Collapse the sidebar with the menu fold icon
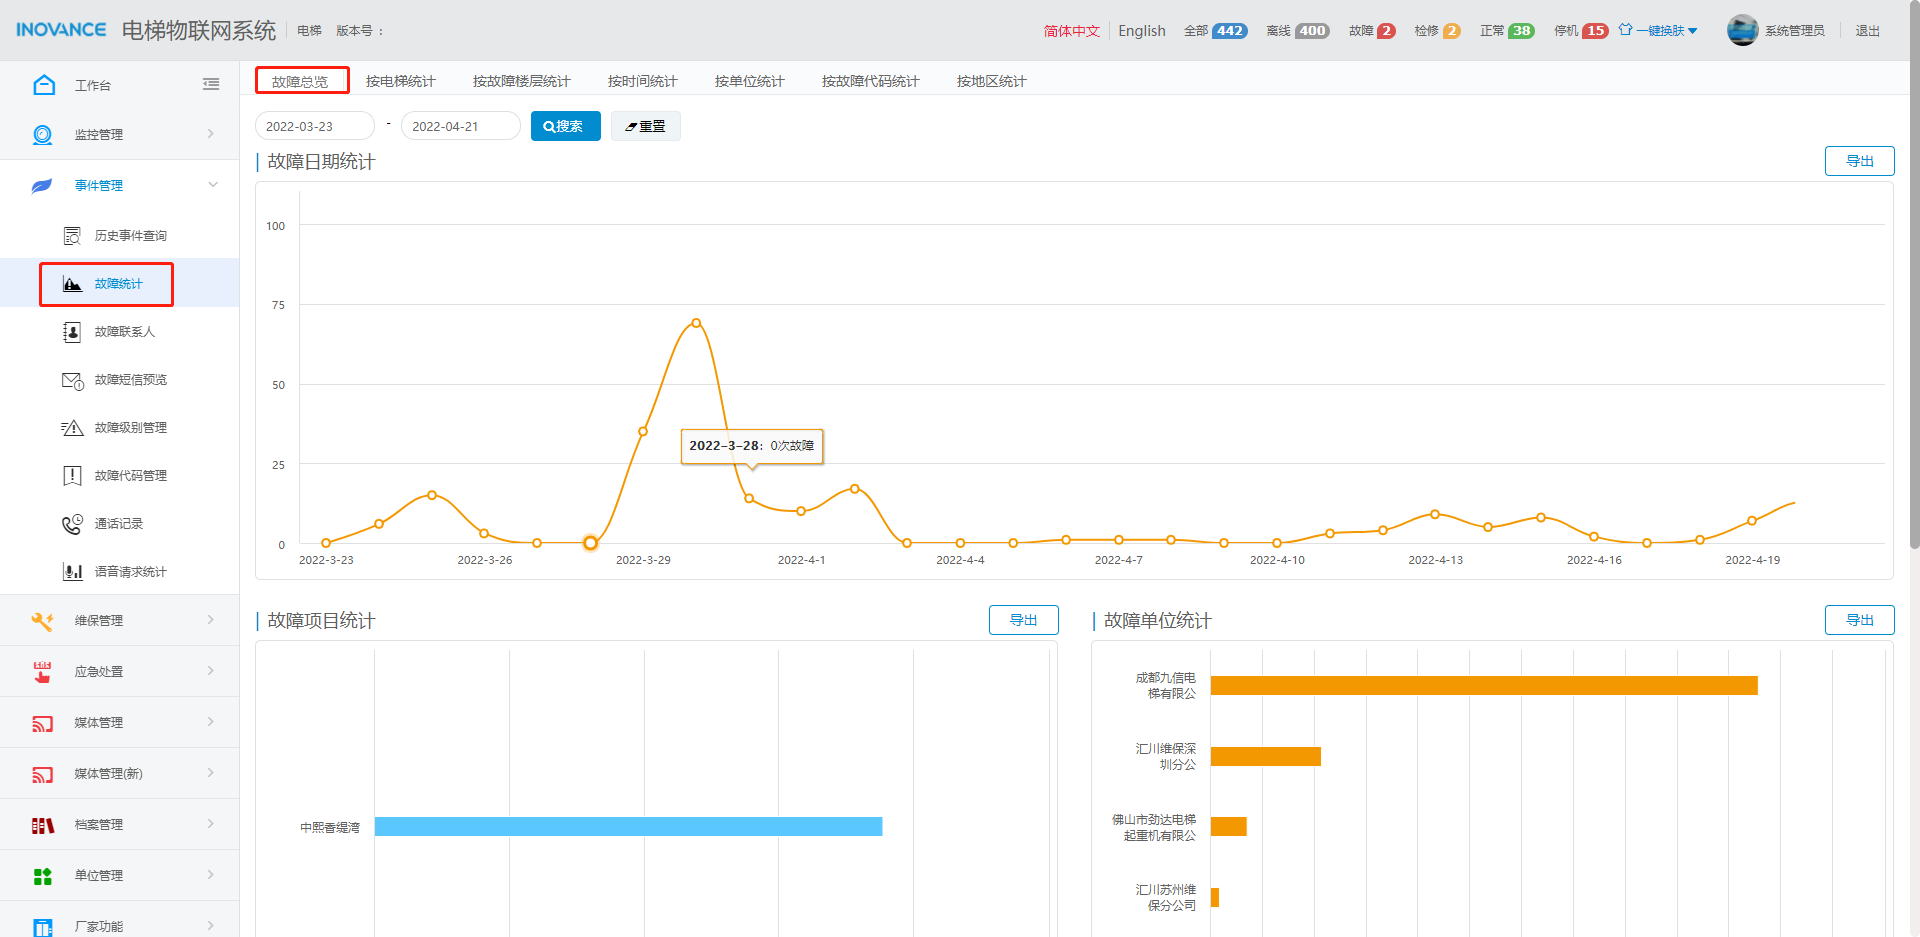 211,85
